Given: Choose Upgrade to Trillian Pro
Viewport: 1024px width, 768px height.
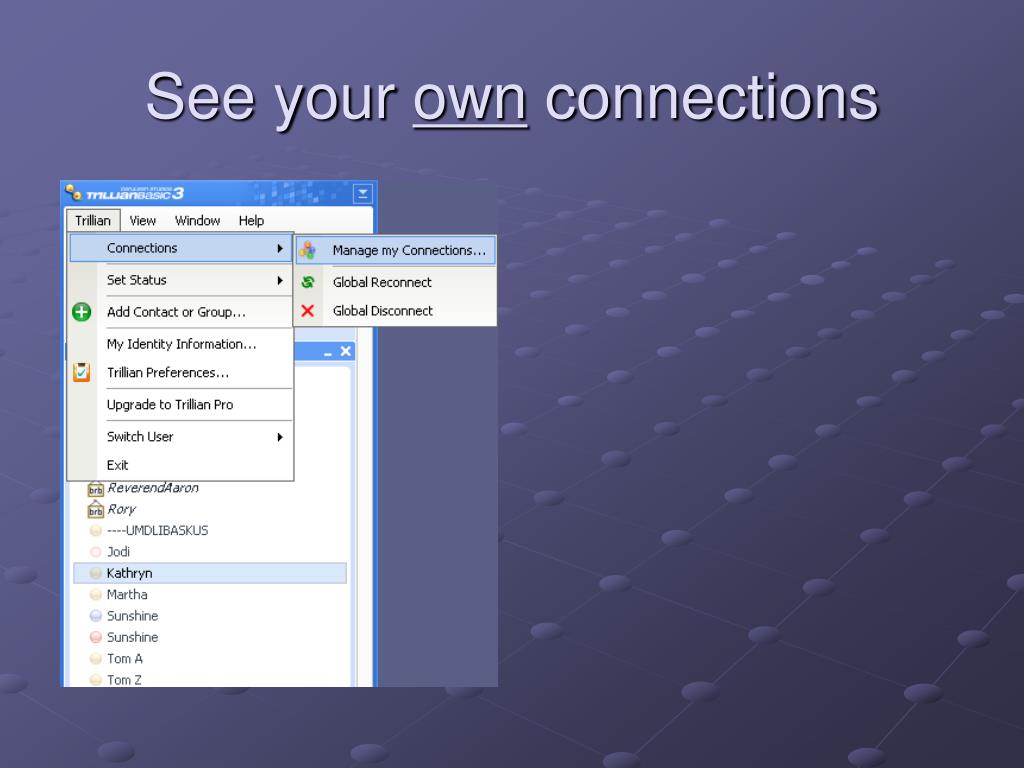Looking at the screenshot, I should pyautogui.click(x=180, y=405).
